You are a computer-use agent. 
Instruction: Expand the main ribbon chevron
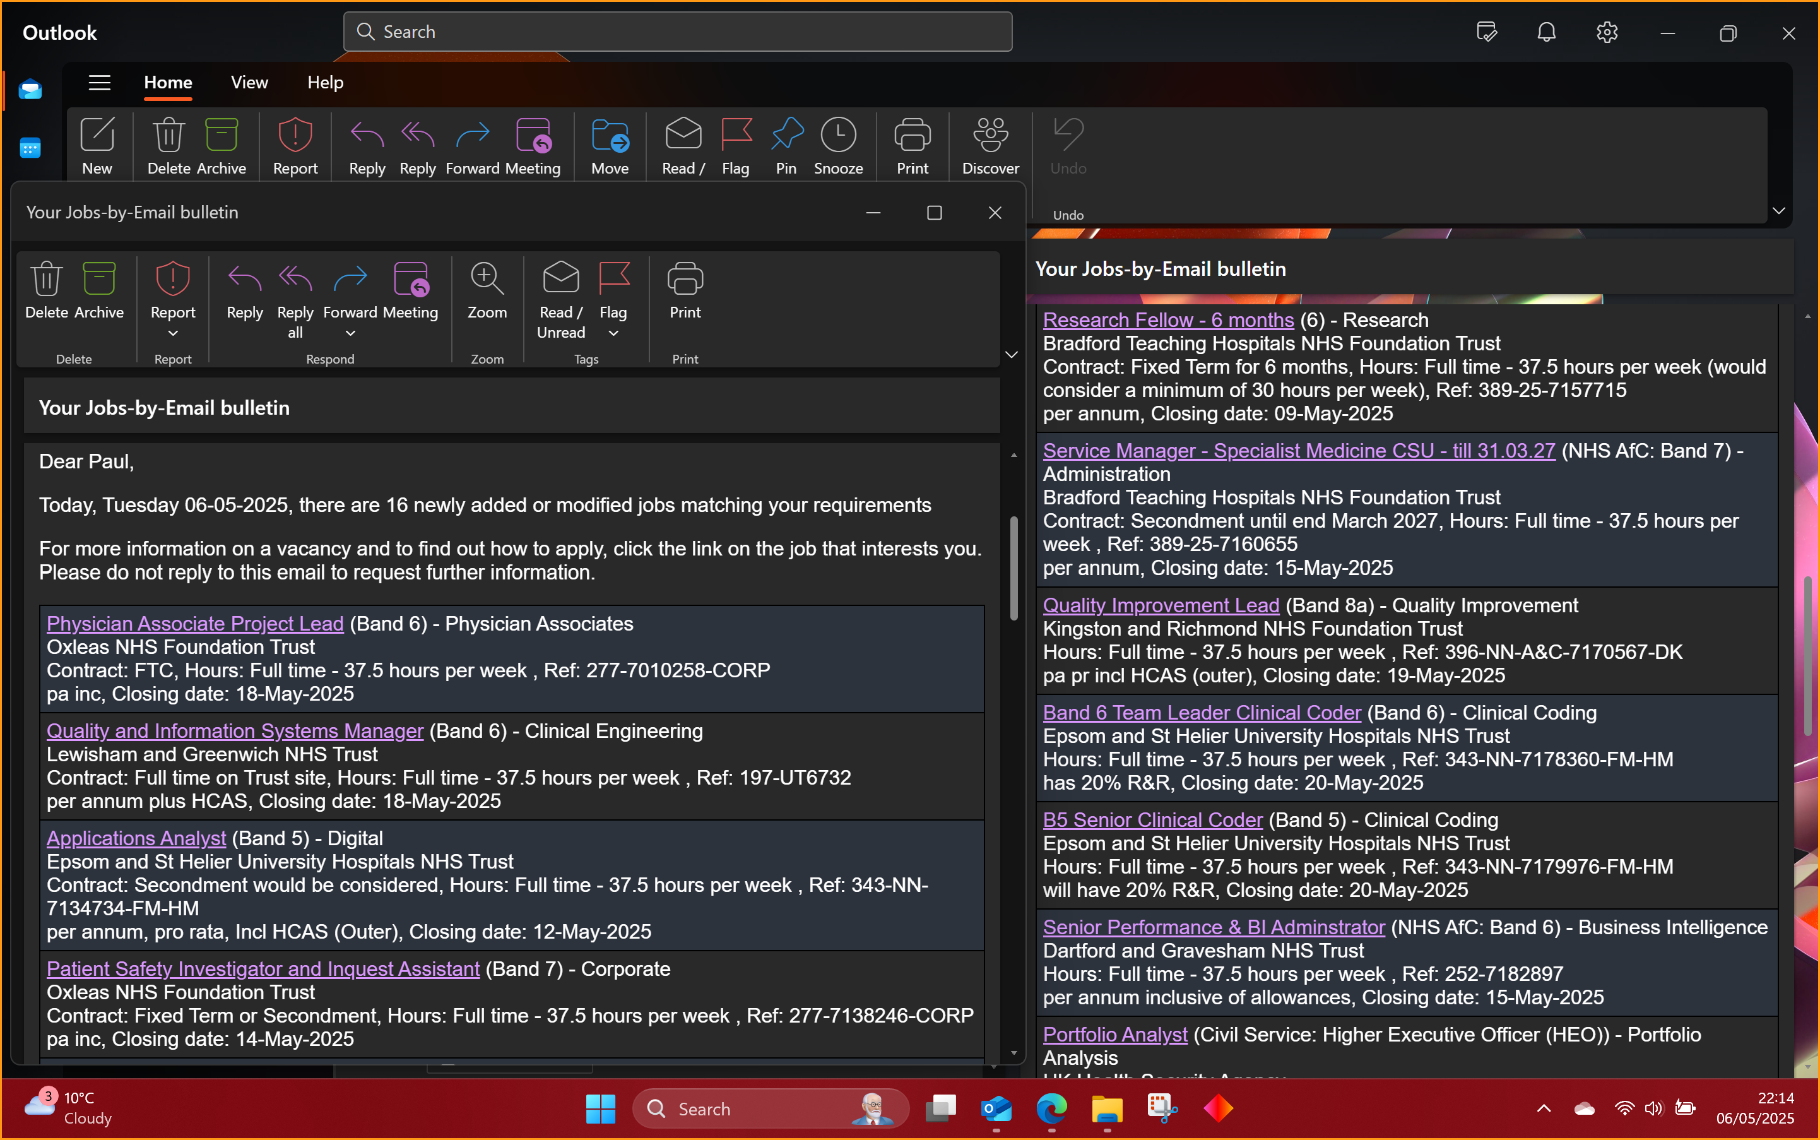(x=1778, y=211)
